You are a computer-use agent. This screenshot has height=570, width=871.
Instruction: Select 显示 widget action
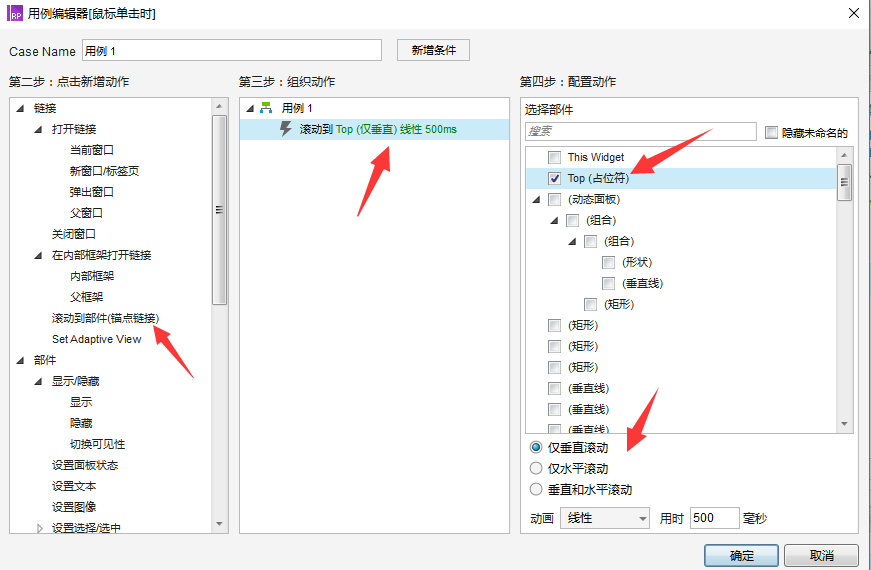pos(81,402)
